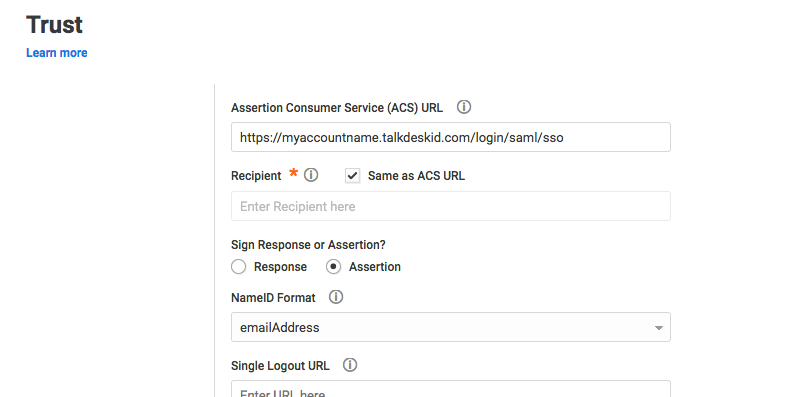
Task: Click the Same as ACS URL label text
Action: coord(416,176)
